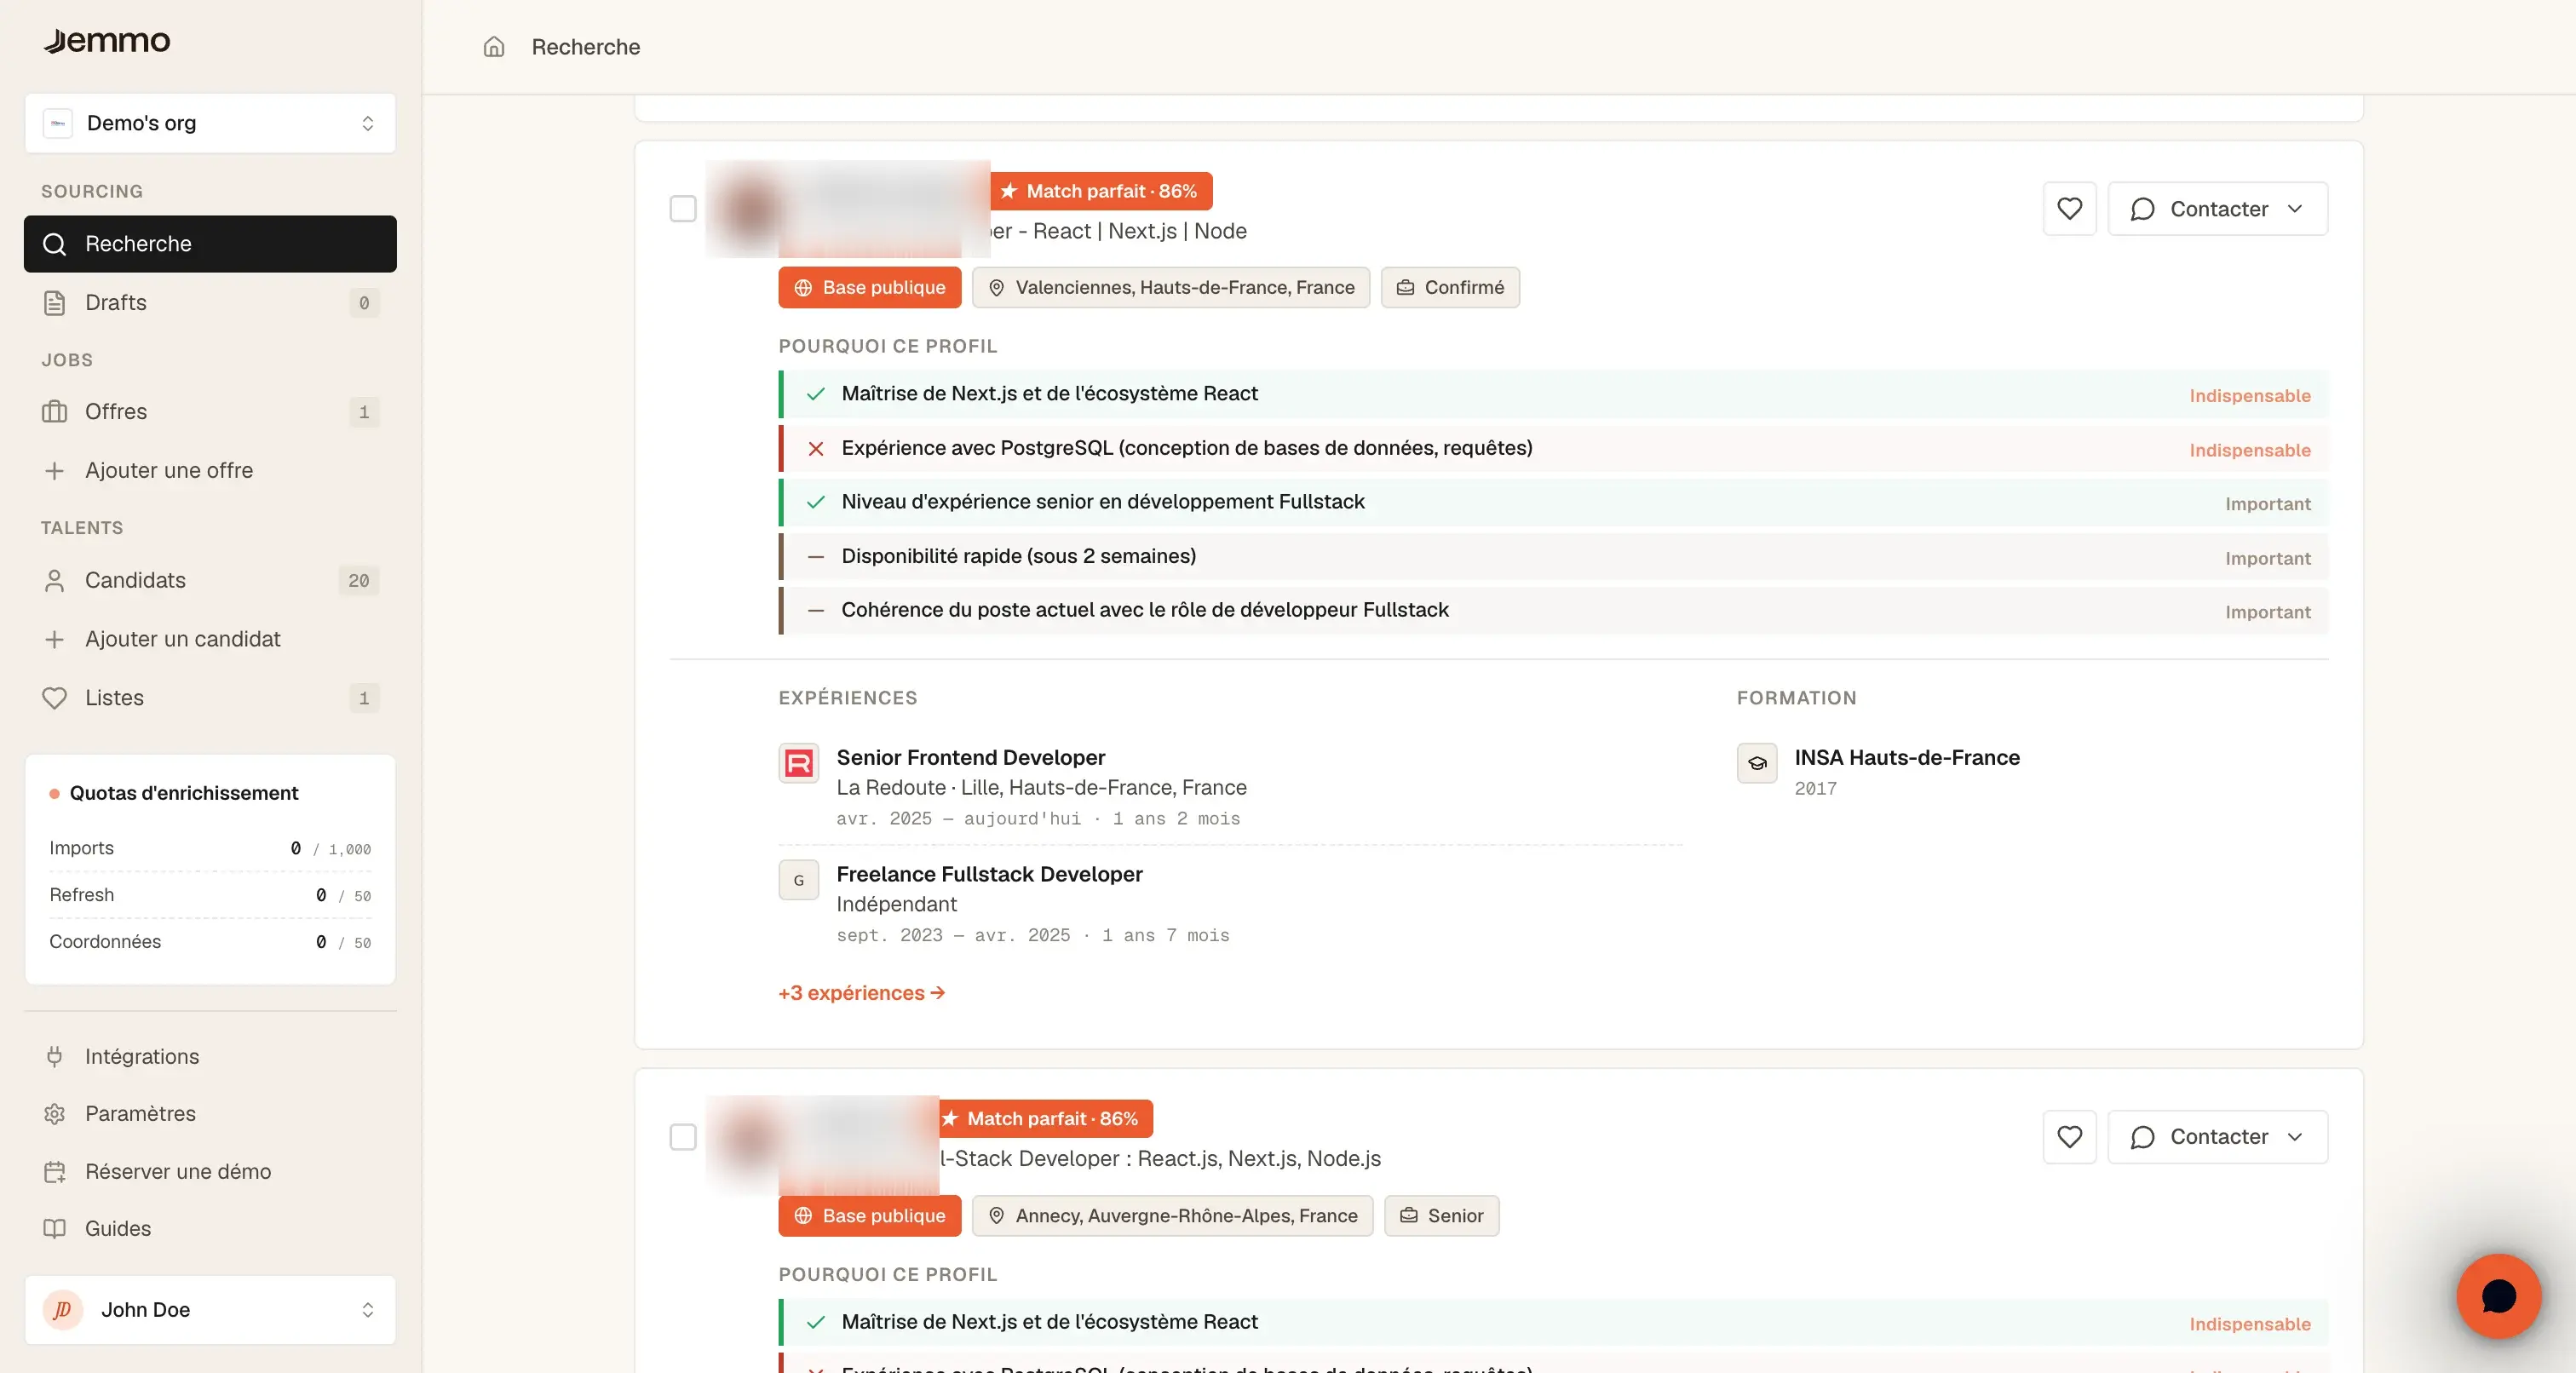Click the Demo's org logo icon
Viewport: 2576px width, 1373px height.
click(58, 123)
